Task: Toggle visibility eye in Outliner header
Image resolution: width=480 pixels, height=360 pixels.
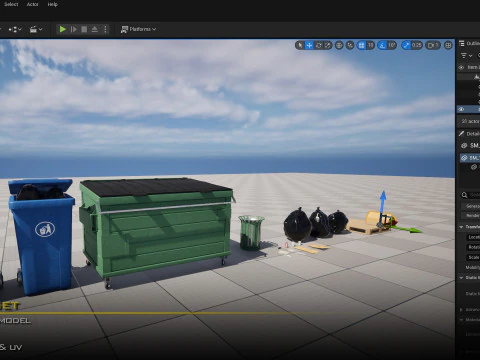Action: [461, 67]
